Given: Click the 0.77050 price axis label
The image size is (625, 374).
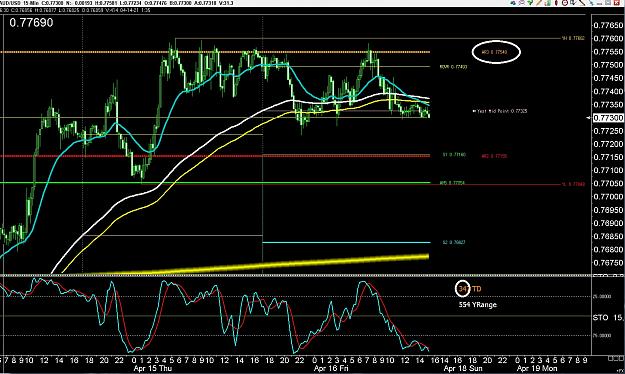Looking at the screenshot, I should tap(609, 183).
